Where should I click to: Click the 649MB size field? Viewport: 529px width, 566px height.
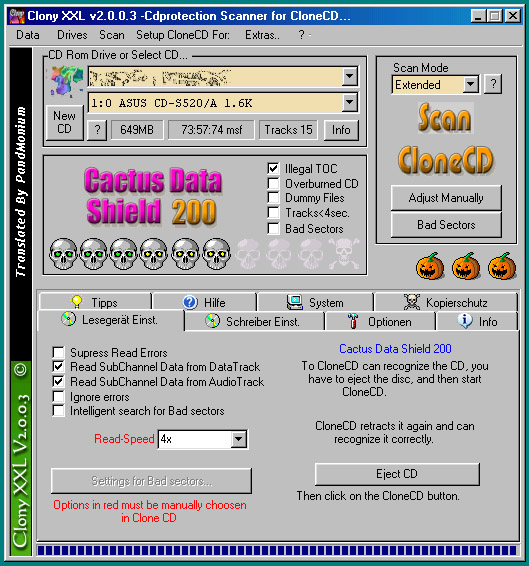click(x=137, y=130)
